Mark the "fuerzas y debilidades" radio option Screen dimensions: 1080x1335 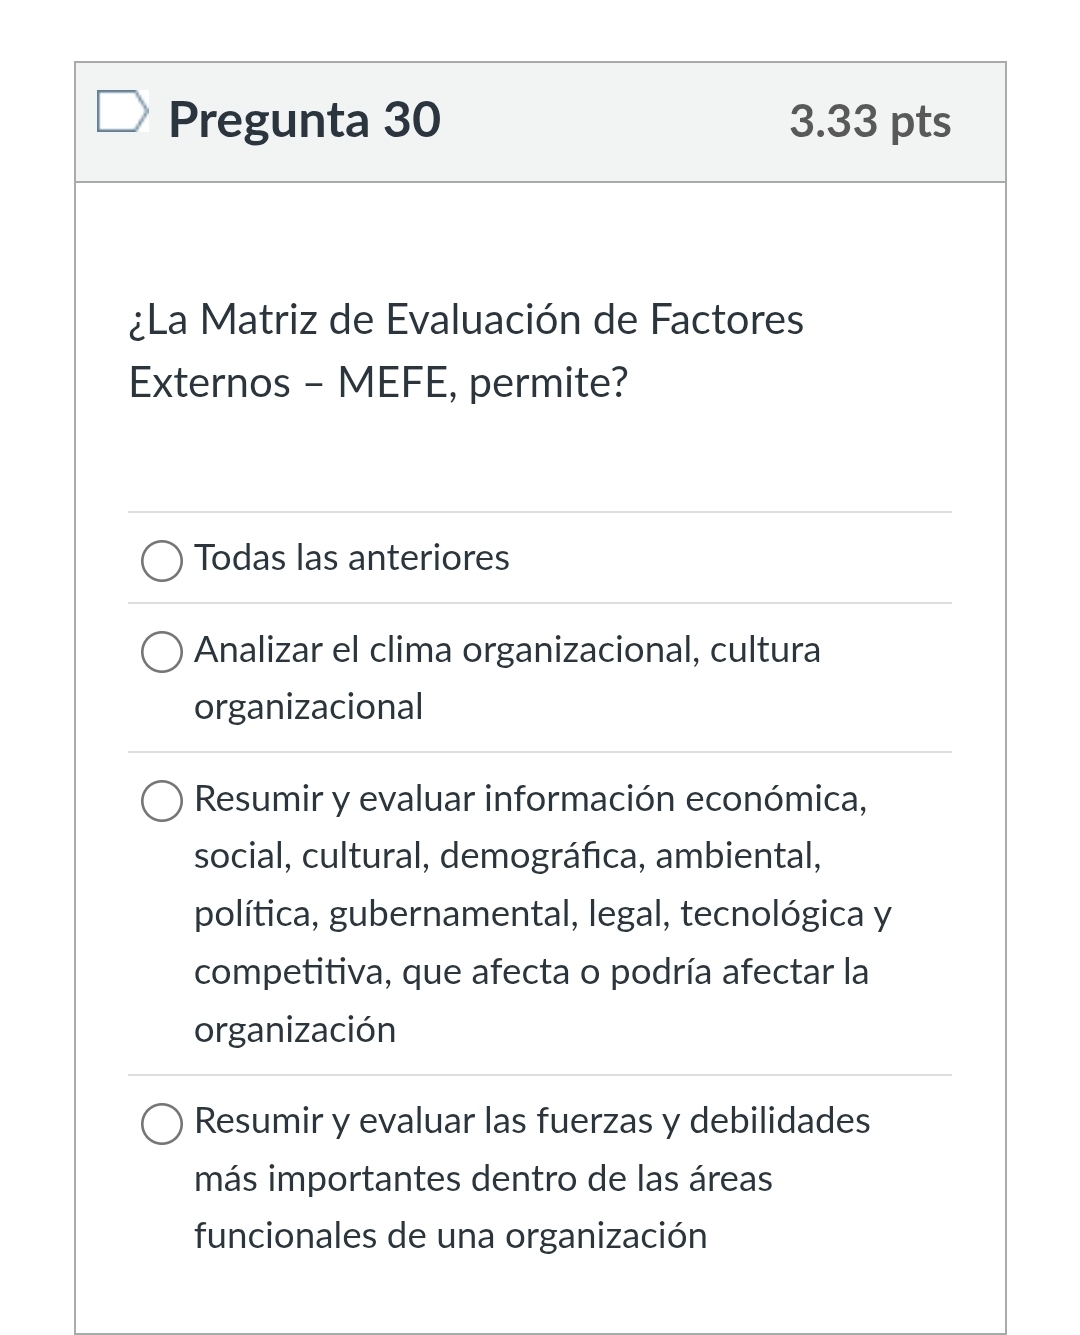tap(162, 1124)
